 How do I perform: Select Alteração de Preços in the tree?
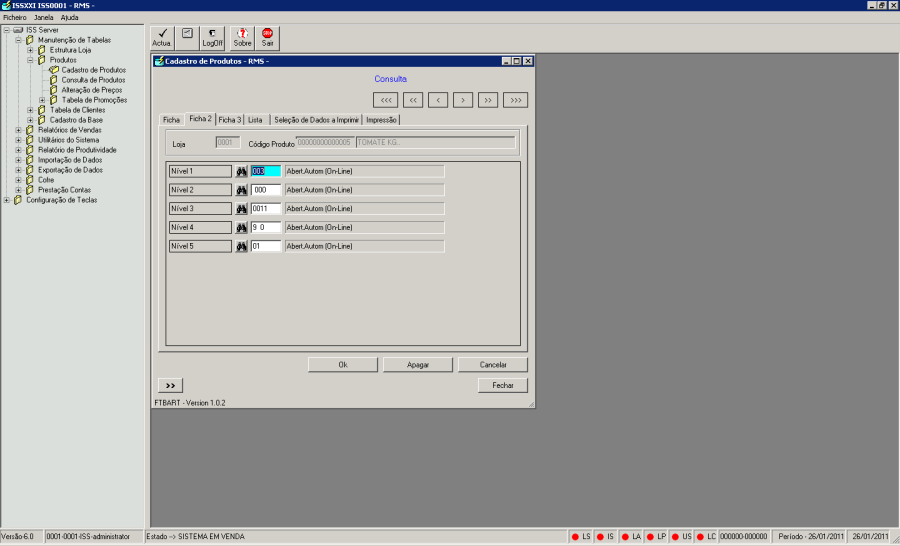tap(92, 90)
